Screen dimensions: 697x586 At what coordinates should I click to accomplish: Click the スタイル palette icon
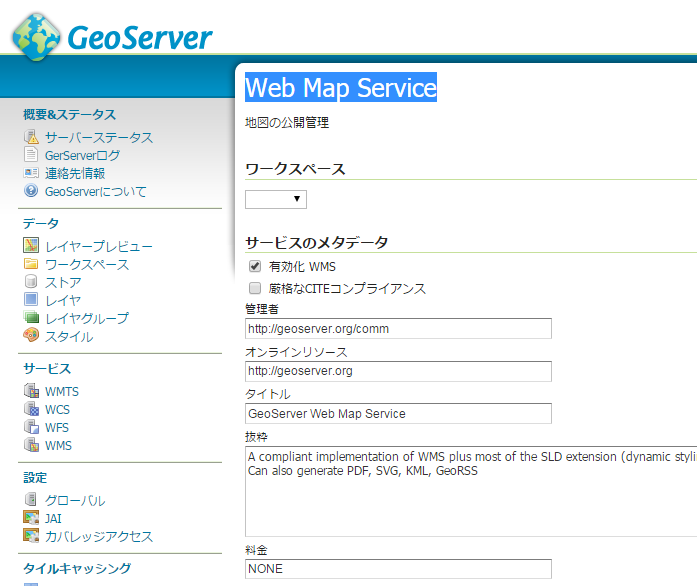31,336
